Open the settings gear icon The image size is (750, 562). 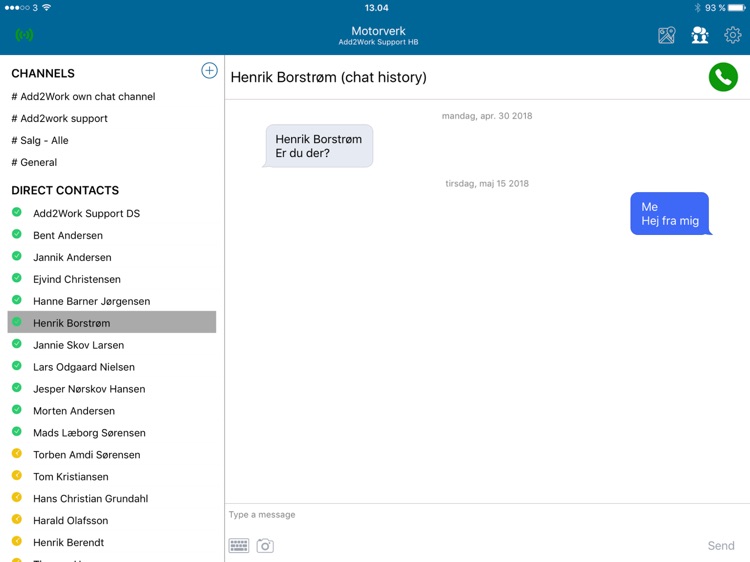tap(732, 36)
